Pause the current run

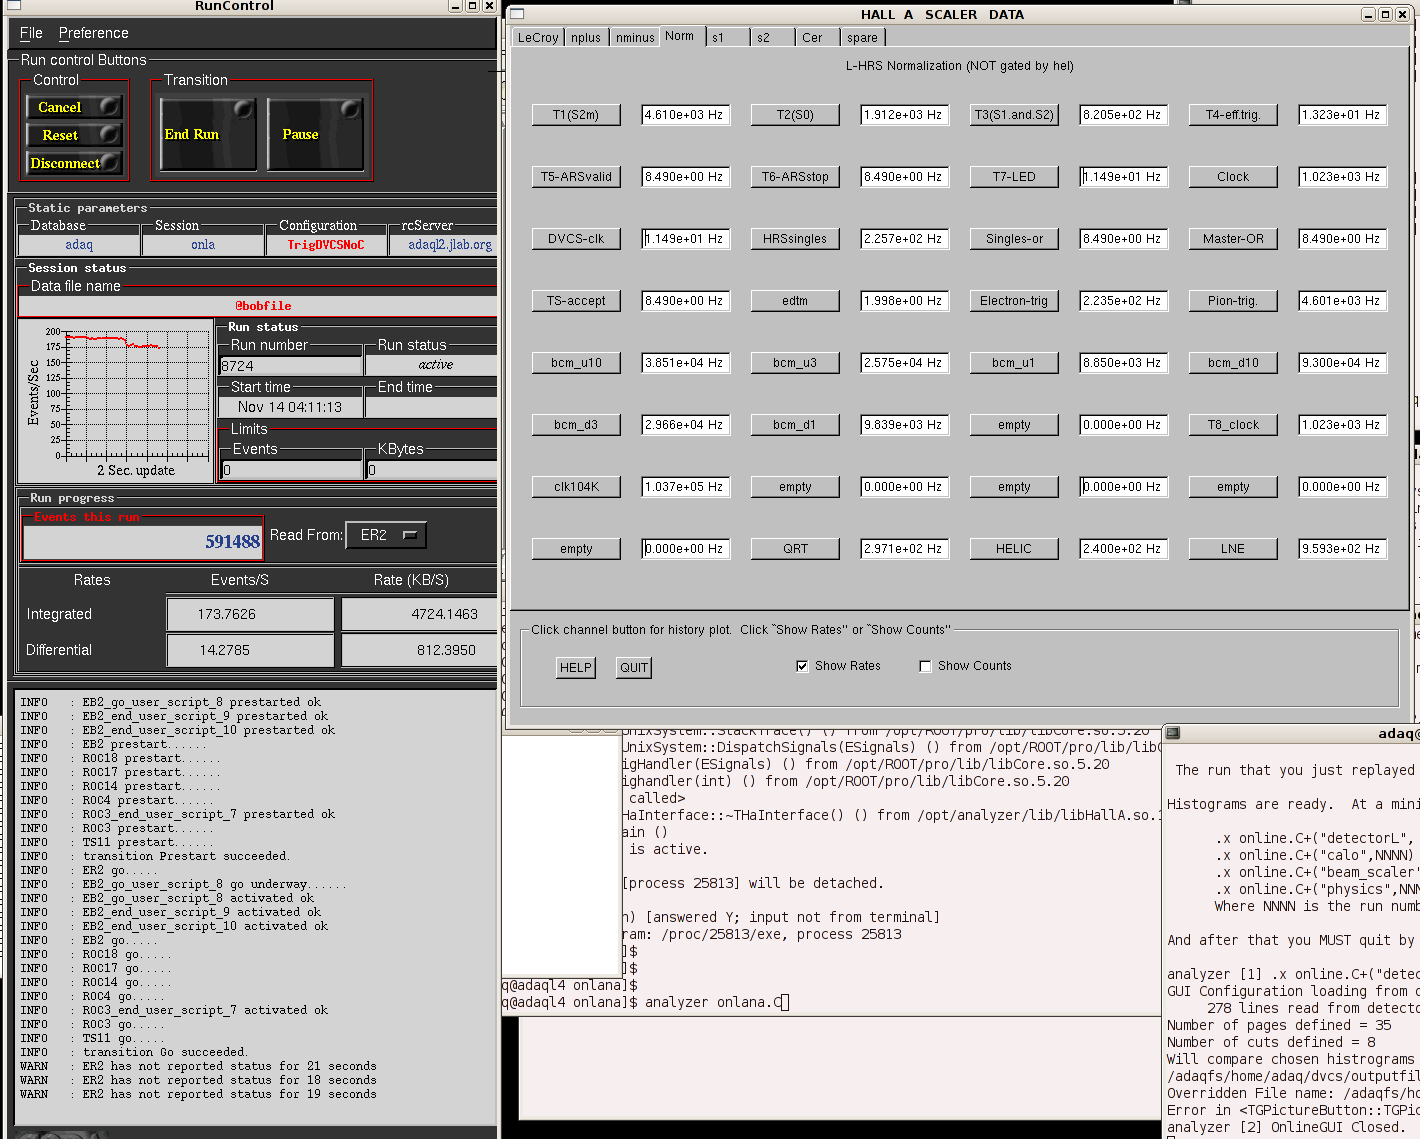pos(315,134)
